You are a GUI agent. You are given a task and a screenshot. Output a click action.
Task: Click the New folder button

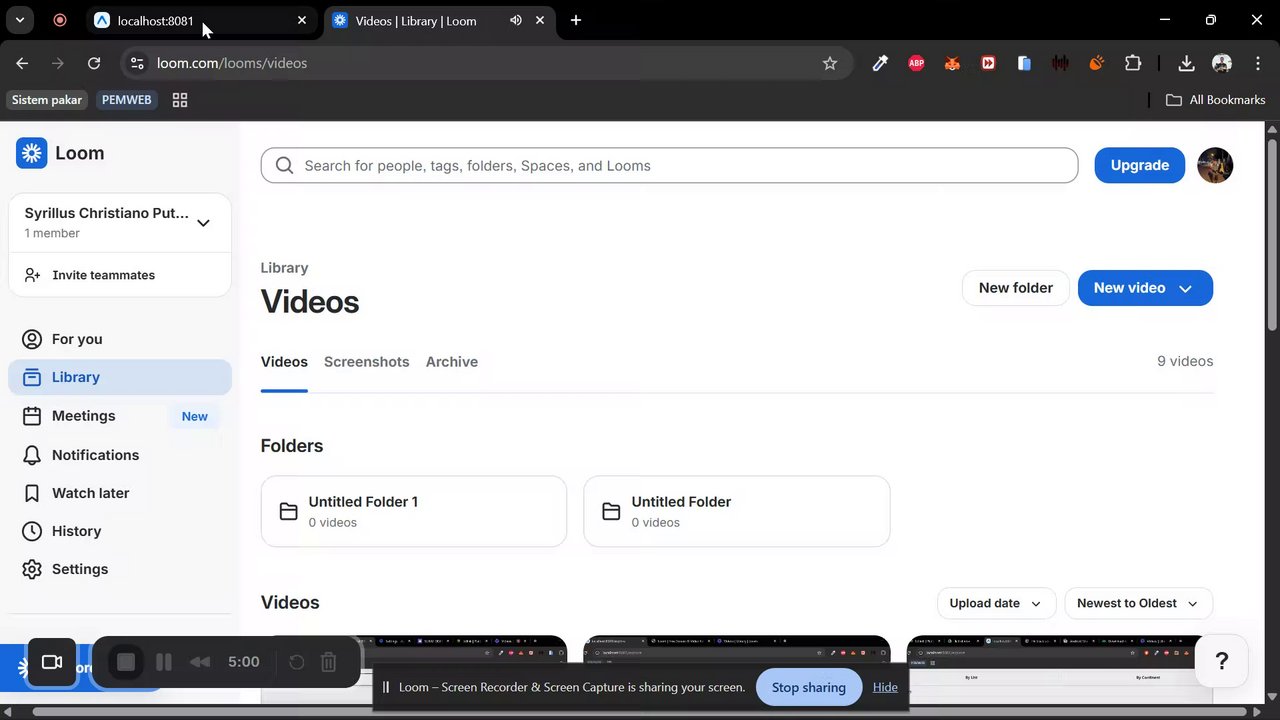(1015, 288)
